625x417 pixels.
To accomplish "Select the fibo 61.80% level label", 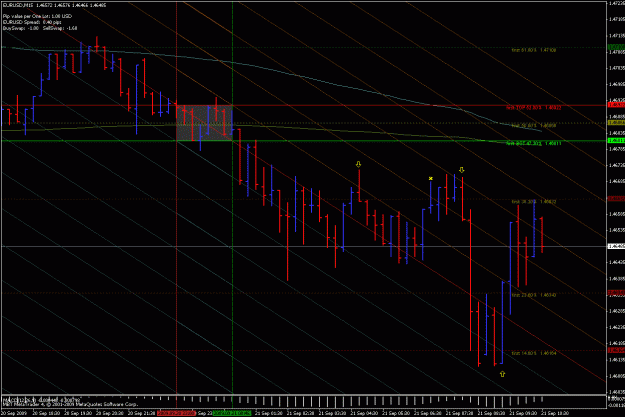I will [534, 50].
